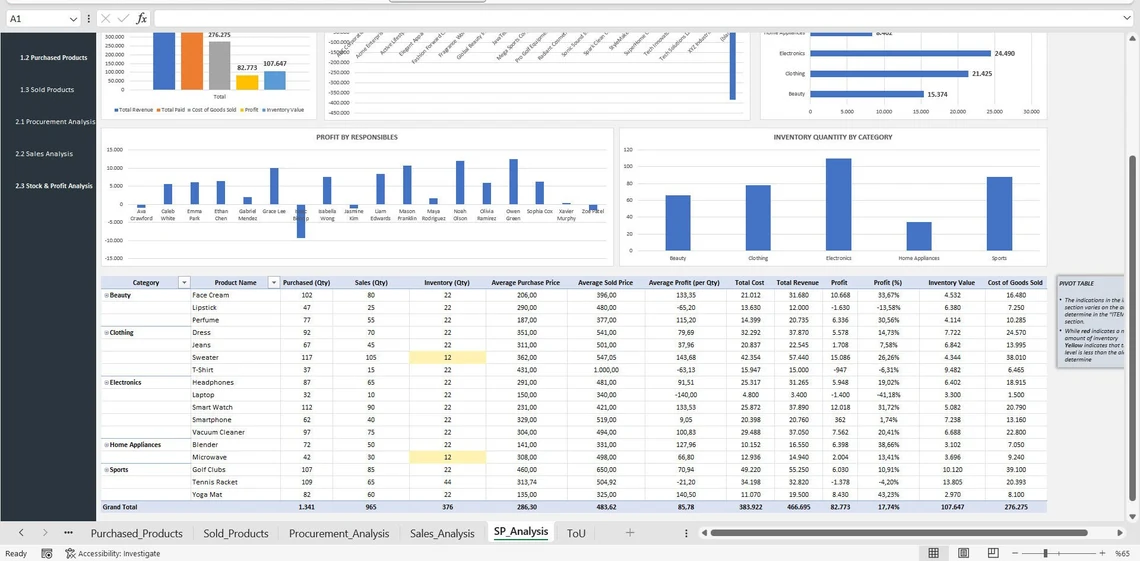Collapse the Beauty category group

pos(106,296)
